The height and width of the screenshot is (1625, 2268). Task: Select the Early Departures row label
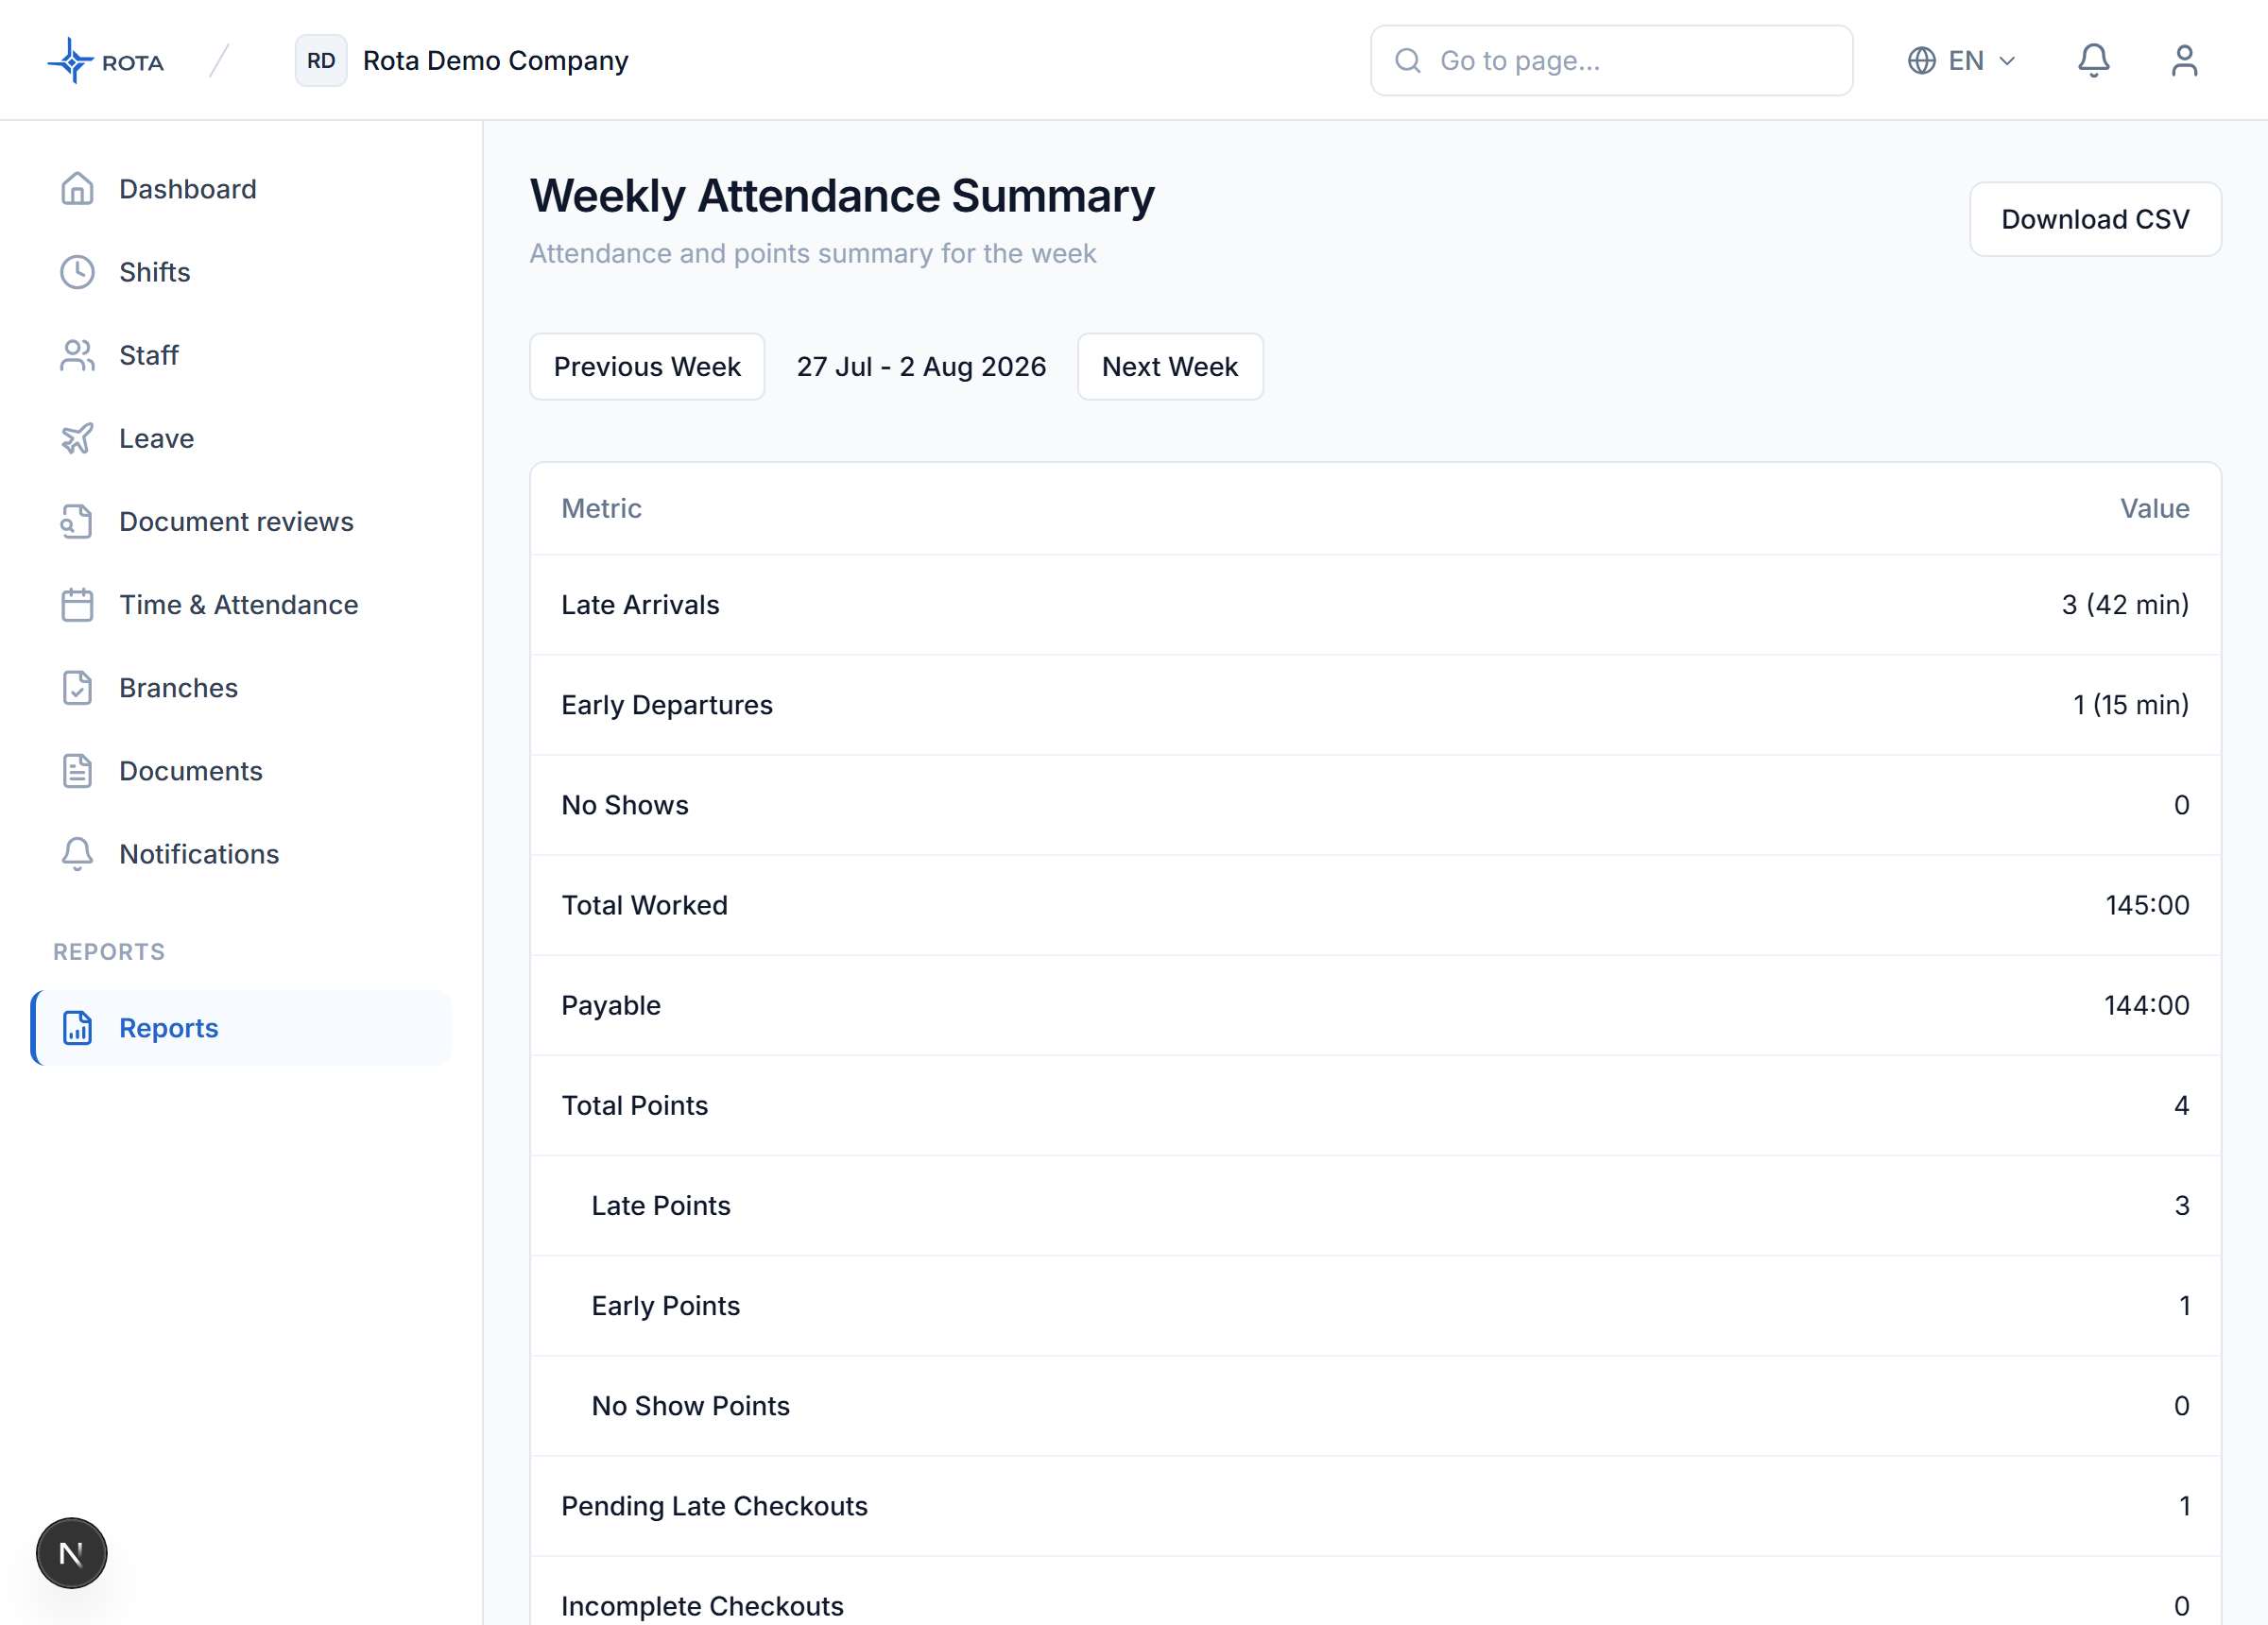click(667, 705)
